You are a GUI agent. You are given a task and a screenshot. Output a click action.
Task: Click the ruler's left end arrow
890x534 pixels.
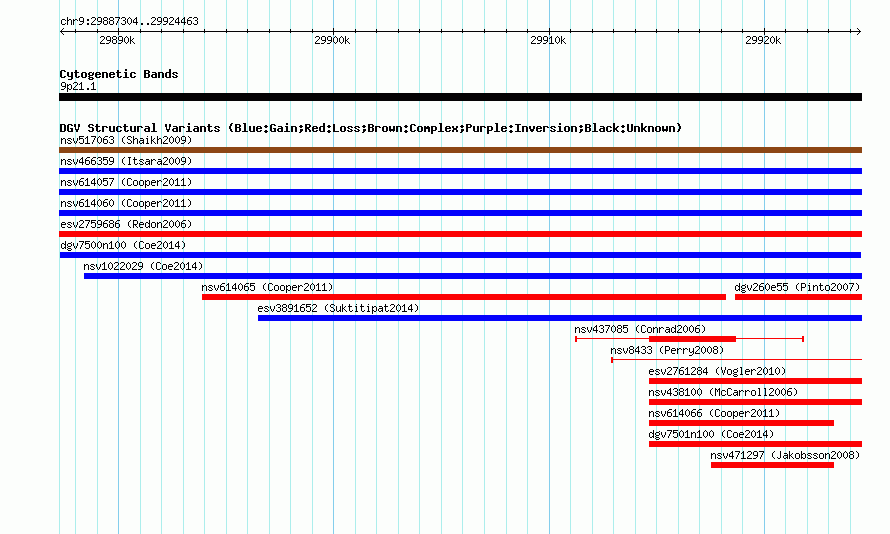pos(62,31)
